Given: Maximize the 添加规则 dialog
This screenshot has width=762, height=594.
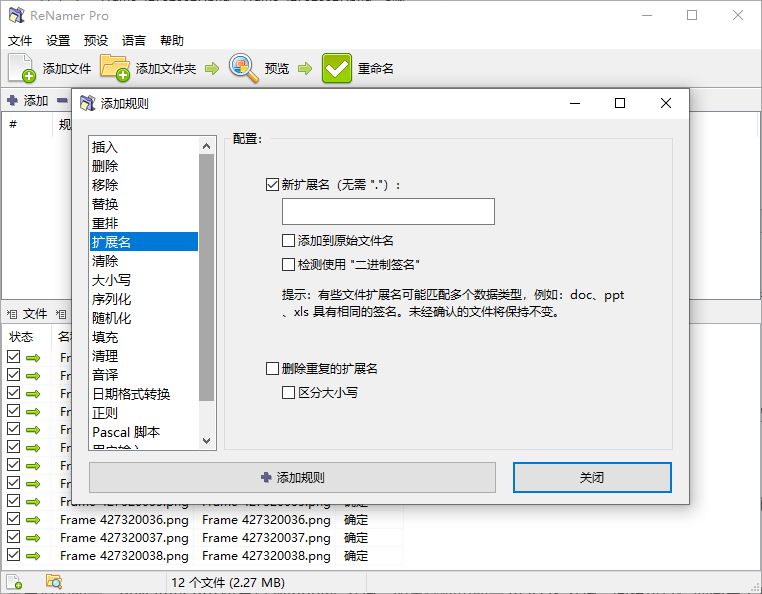Looking at the screenshot, I should coord(620,103).
